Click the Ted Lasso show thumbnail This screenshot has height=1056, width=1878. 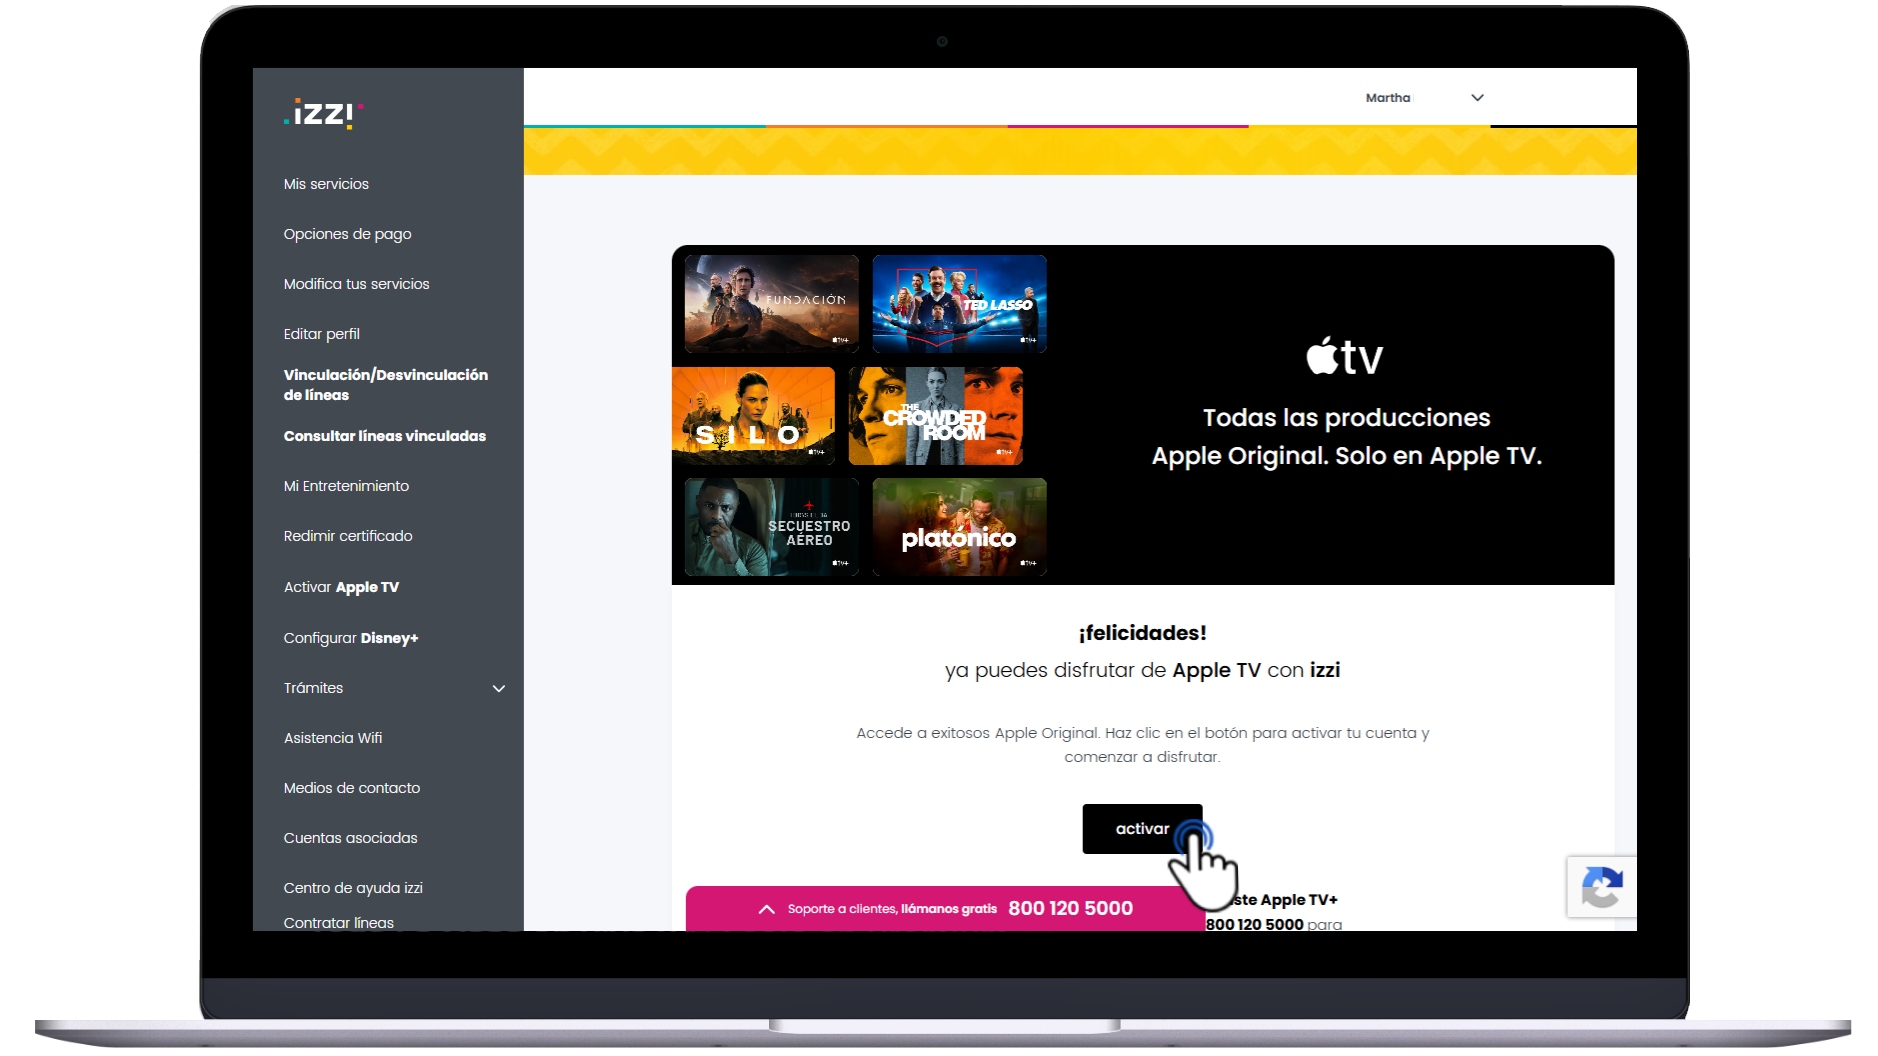click(959, 304)
